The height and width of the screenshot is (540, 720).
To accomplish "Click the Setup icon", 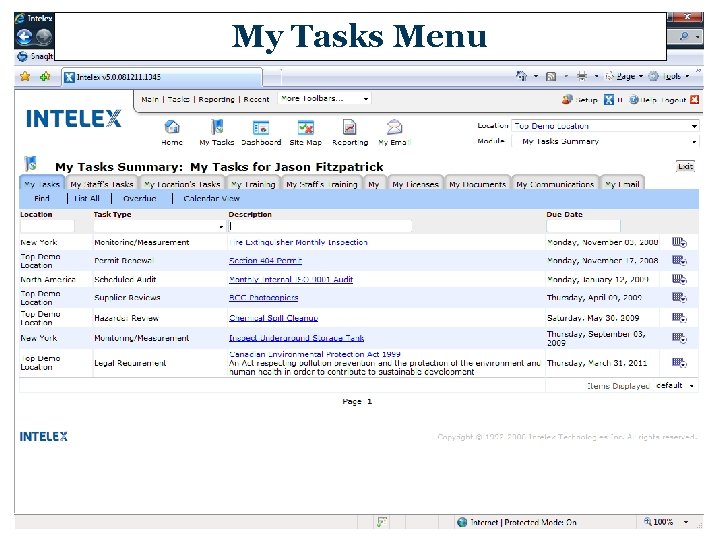I will [x=567, y=99].
